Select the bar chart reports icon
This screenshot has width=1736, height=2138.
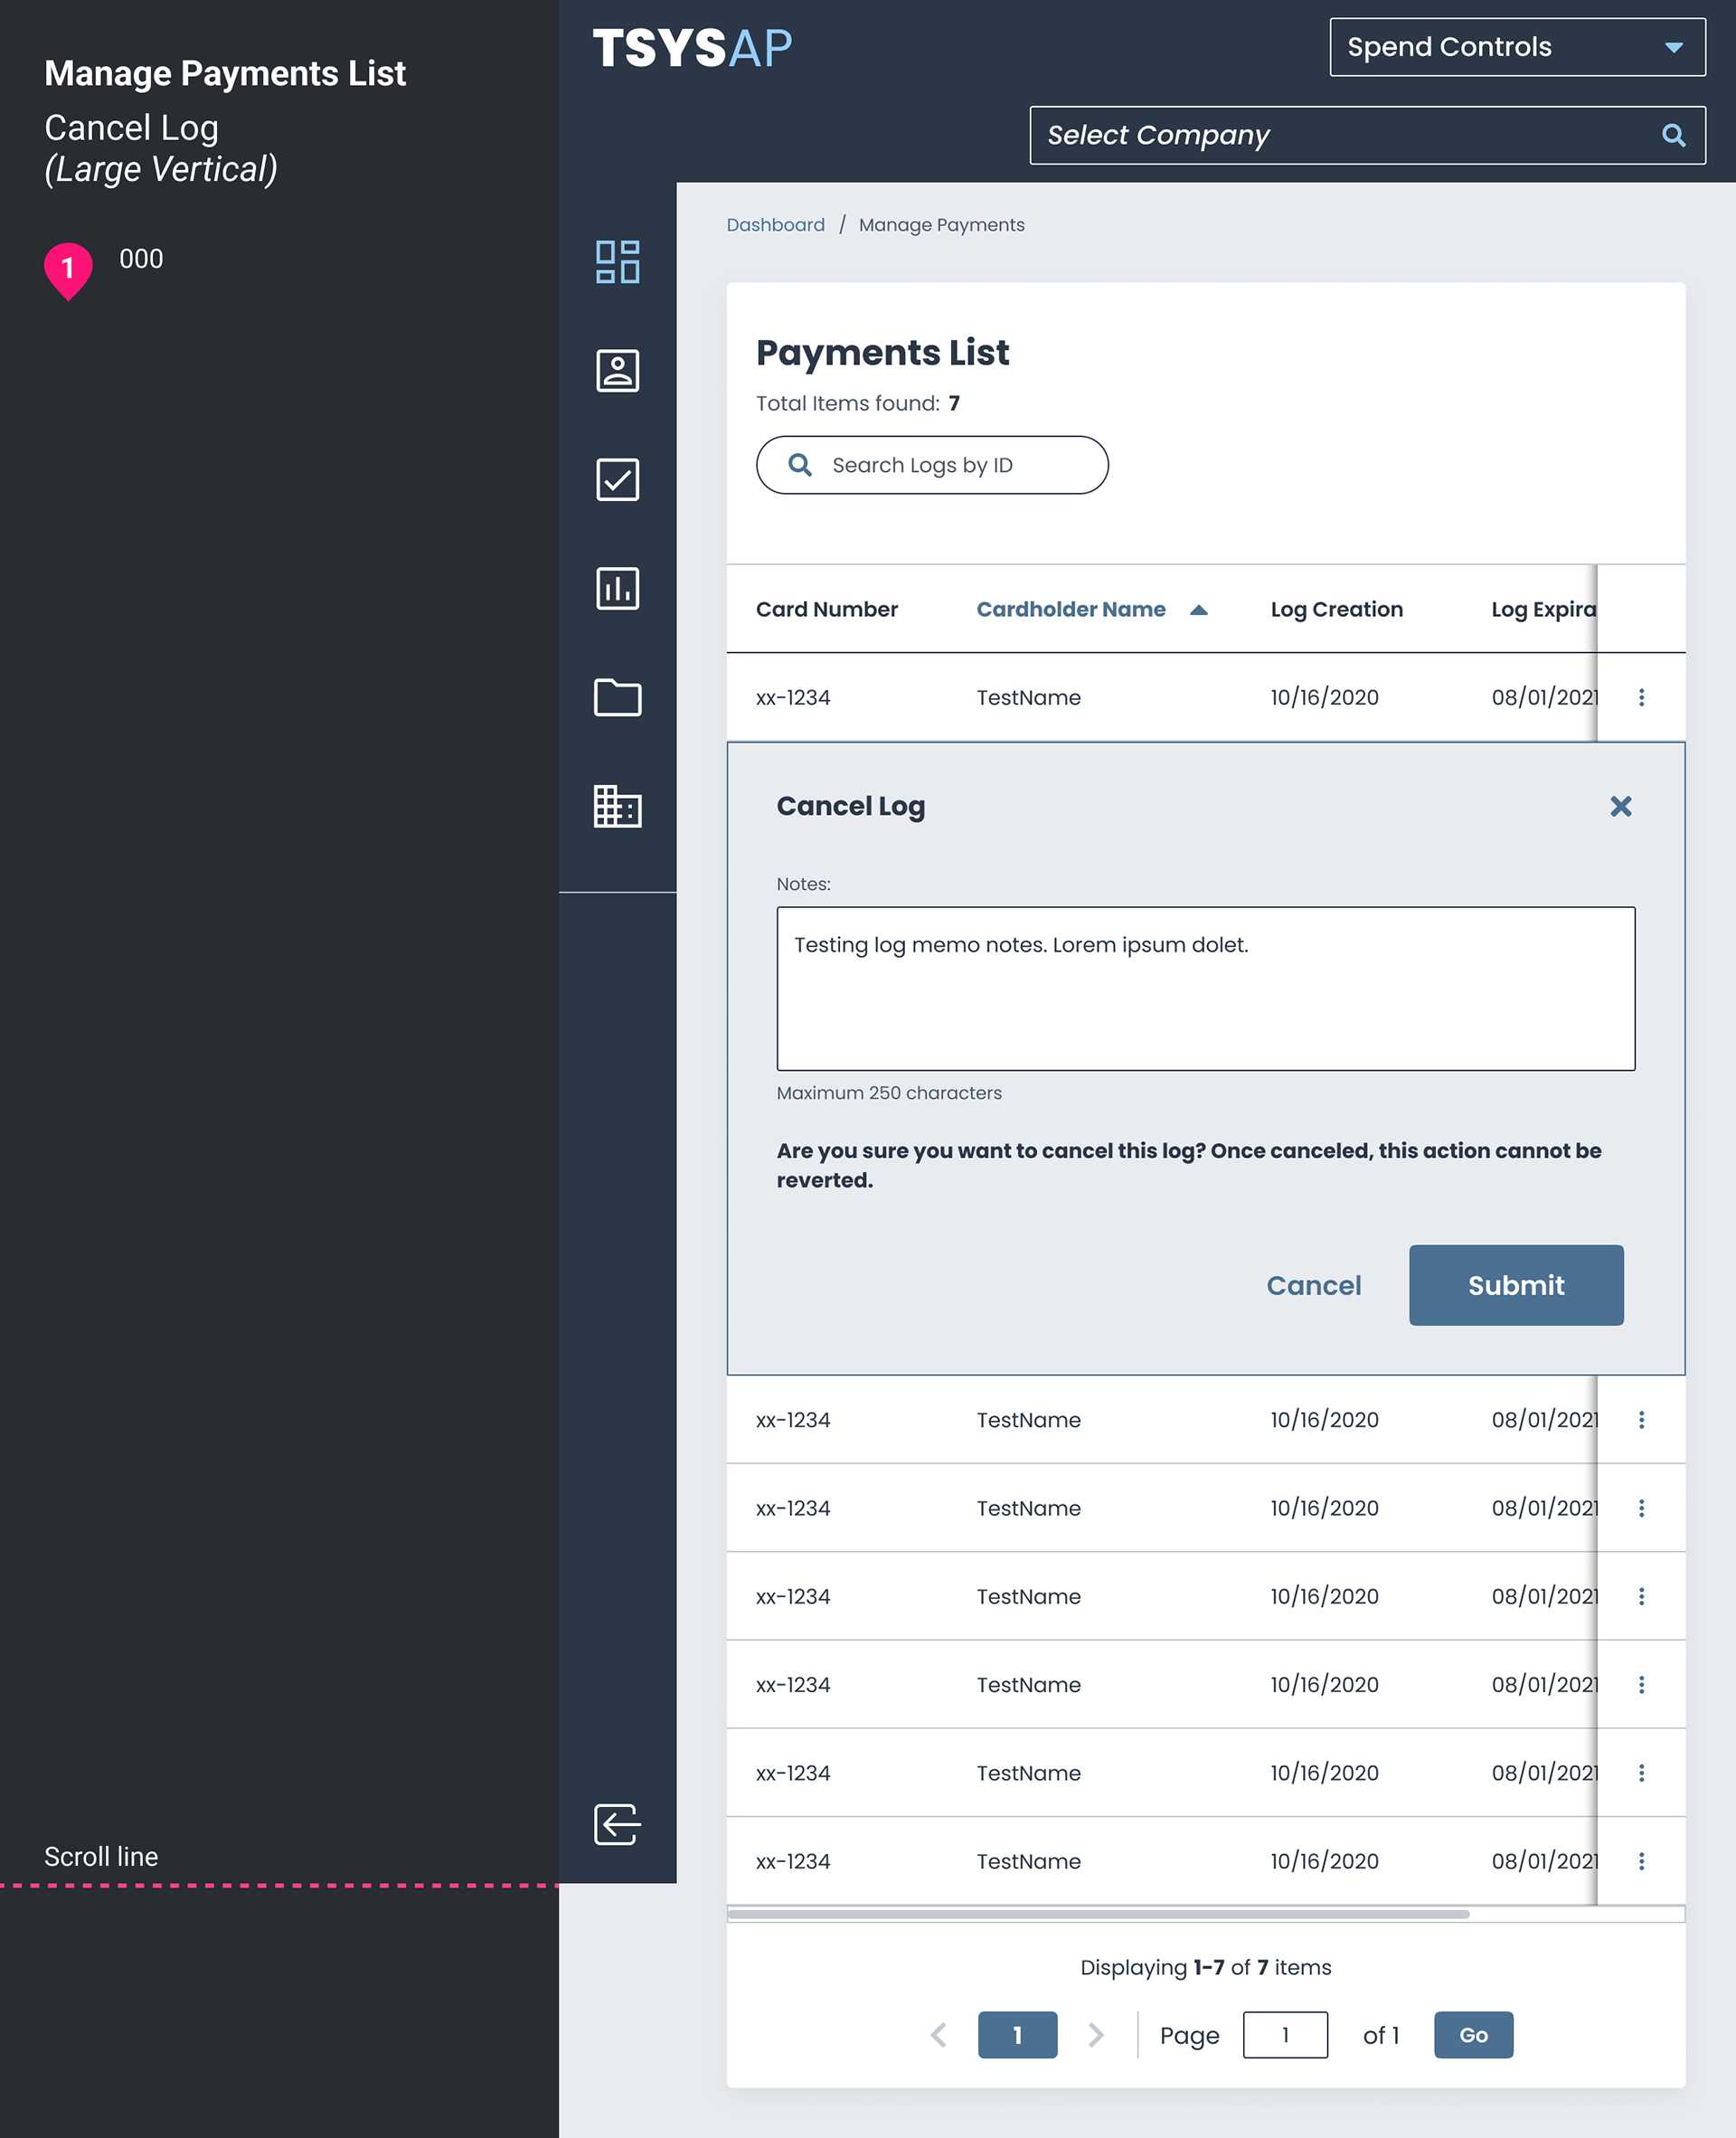[617, 589]
